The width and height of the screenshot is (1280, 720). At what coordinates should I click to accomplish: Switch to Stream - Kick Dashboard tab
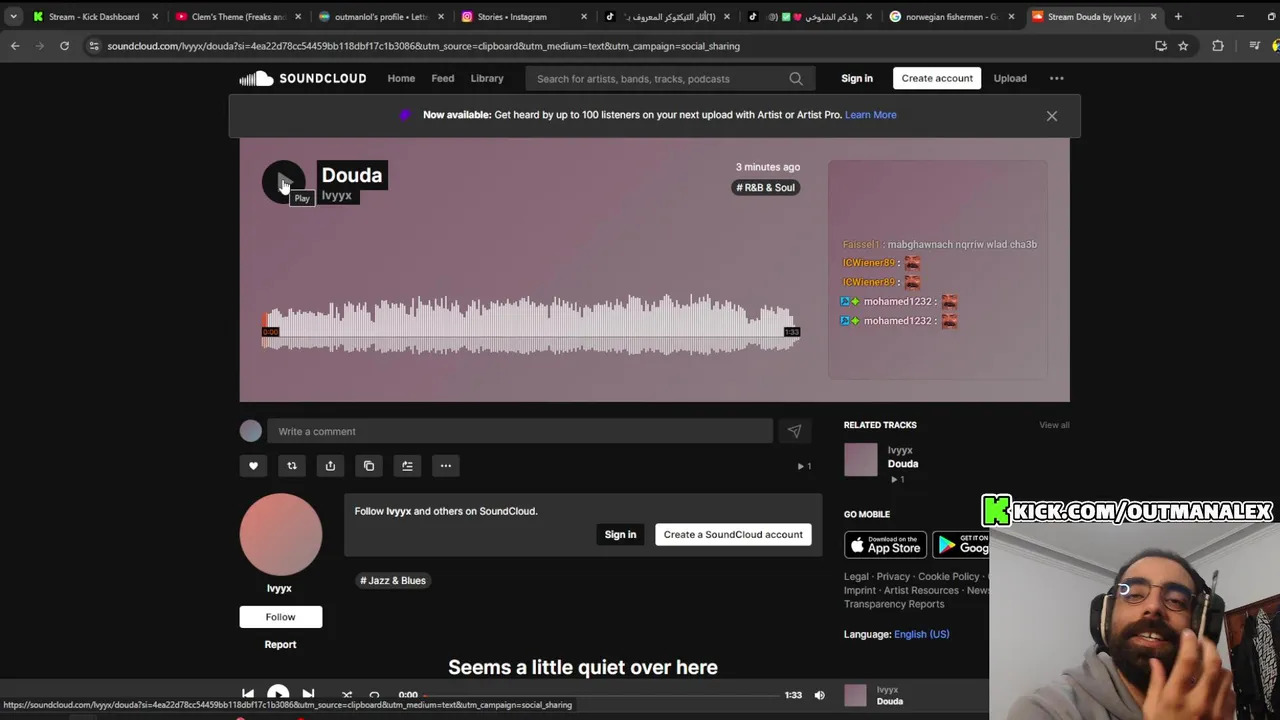tap(94, 17)
